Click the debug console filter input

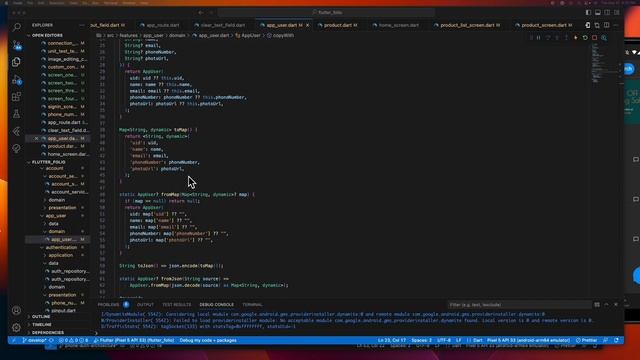pos(519,304)
